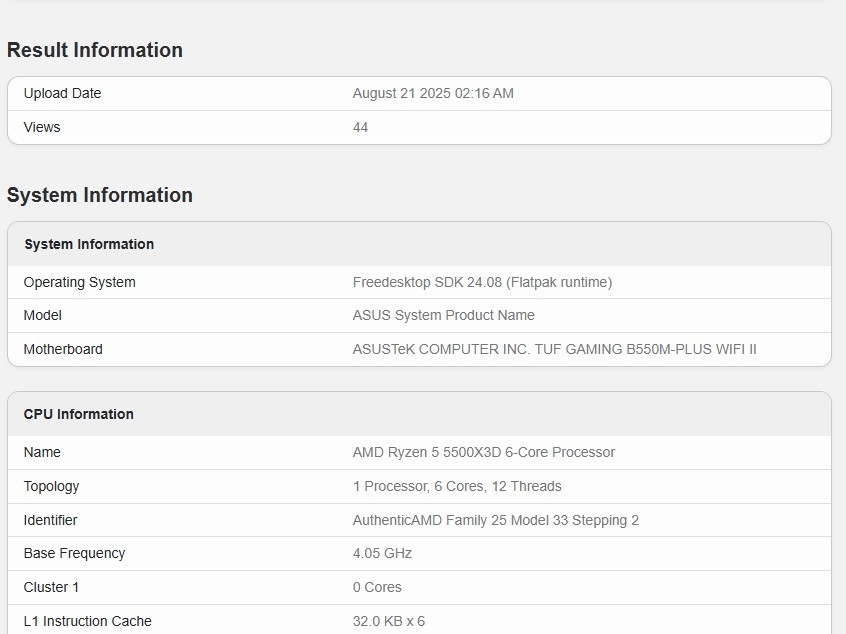Click the Base Frequency row label
Screen dimensions: 846x634
tap(74, 553)
